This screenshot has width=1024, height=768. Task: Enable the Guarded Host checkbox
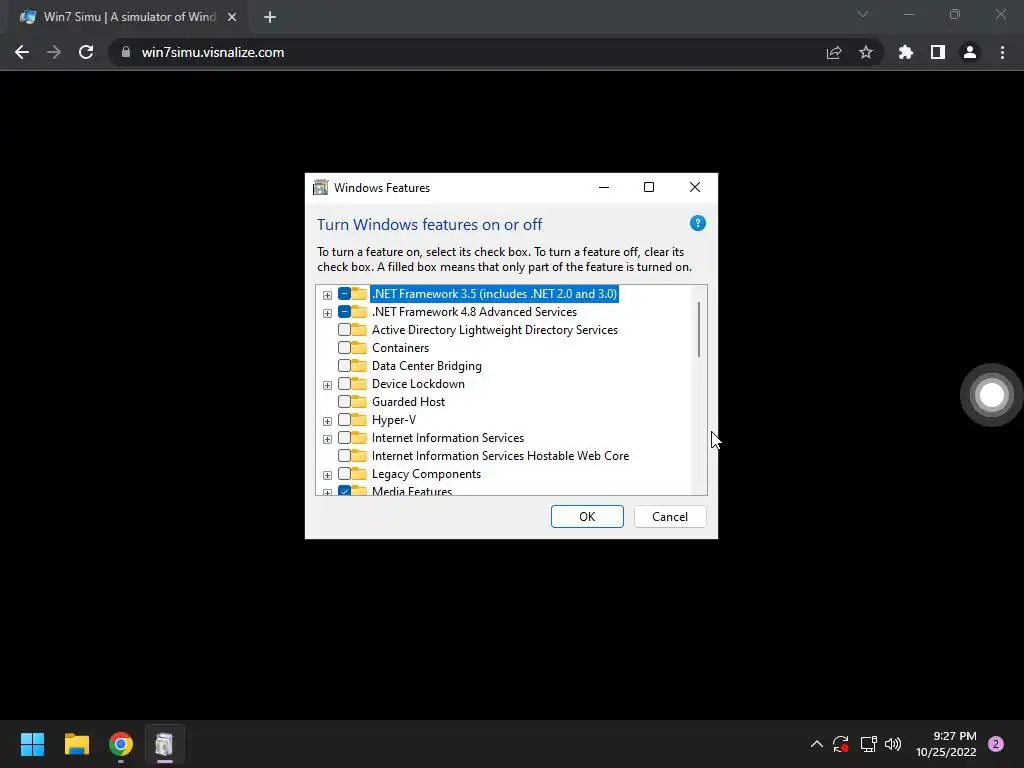344,402
